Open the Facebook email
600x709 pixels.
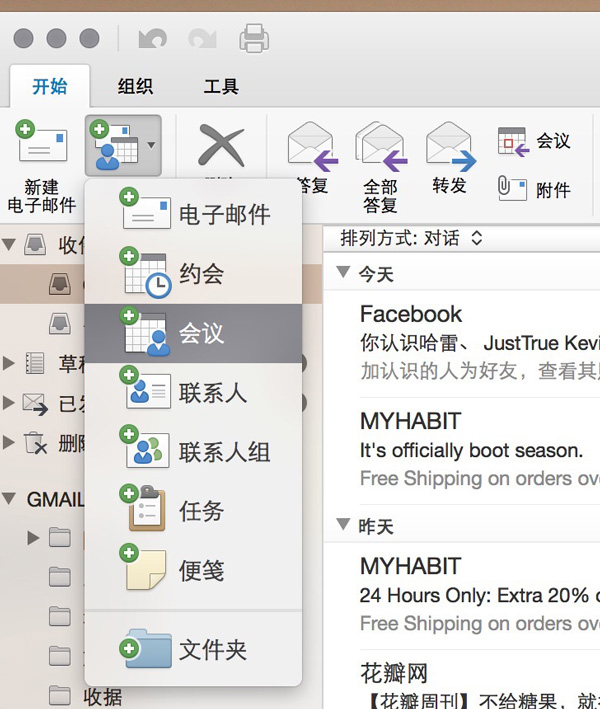tap(462, 344)
